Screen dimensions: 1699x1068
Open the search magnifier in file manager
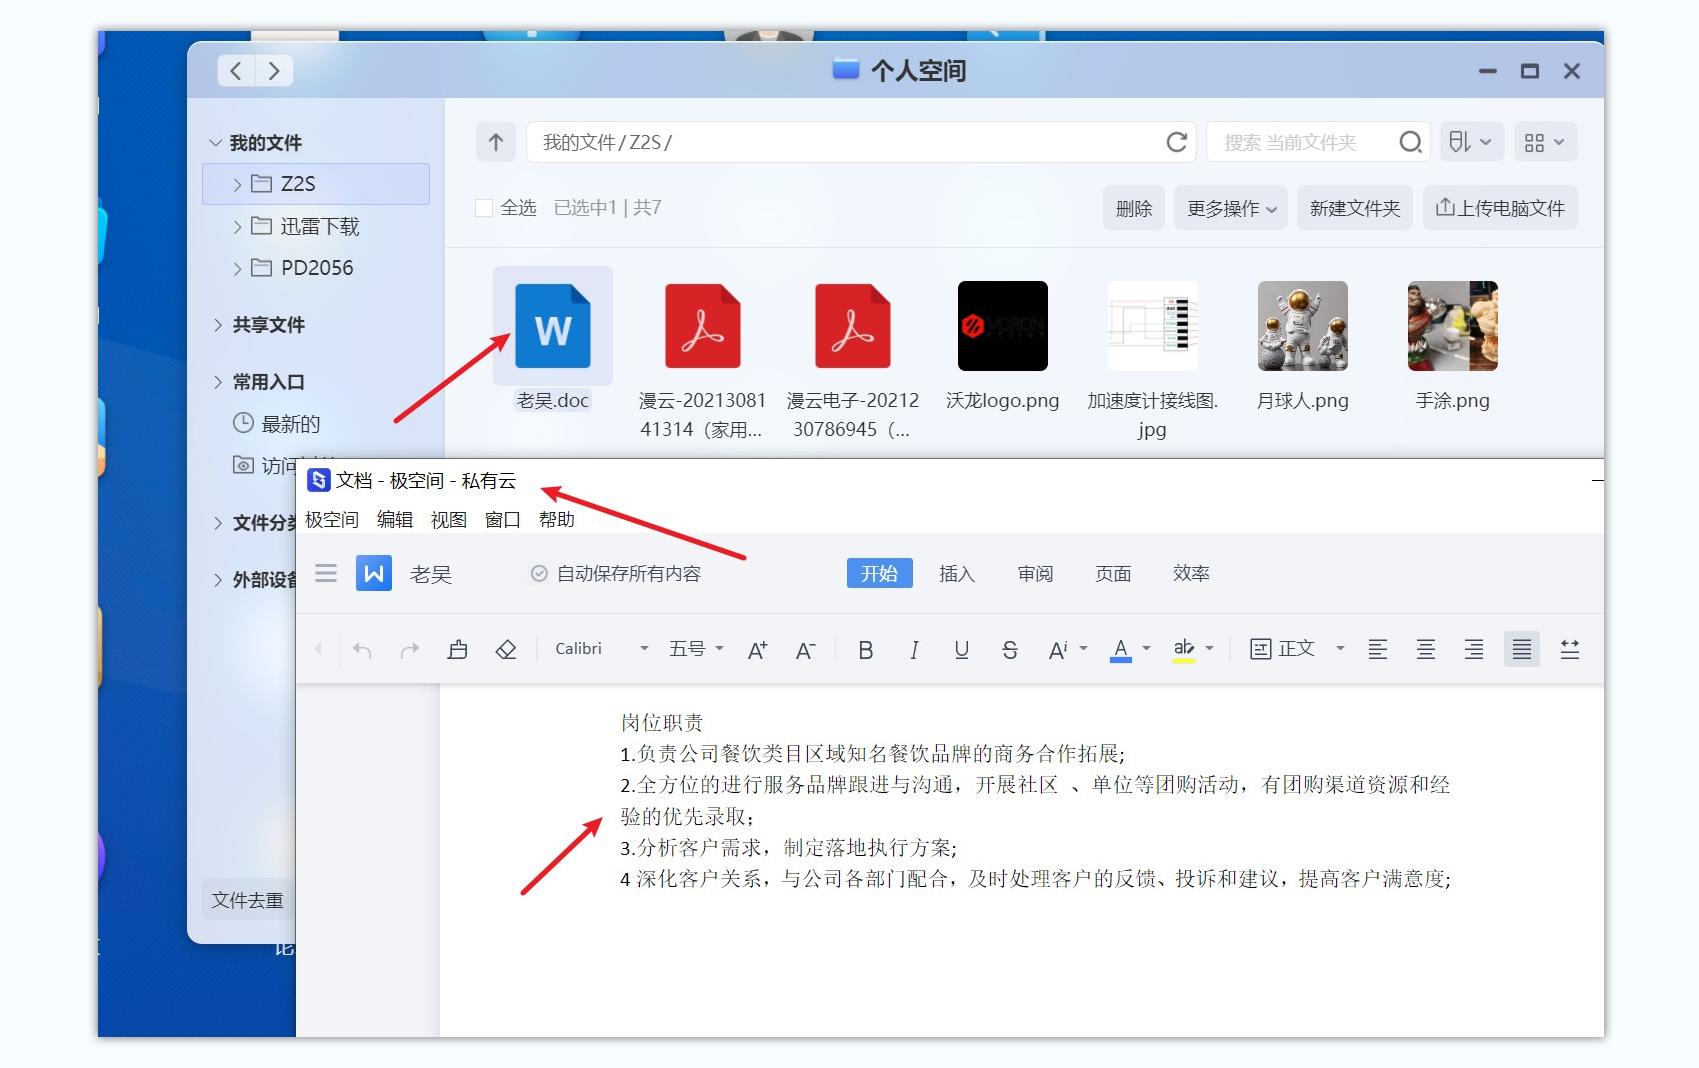[x=1410, y=141]
